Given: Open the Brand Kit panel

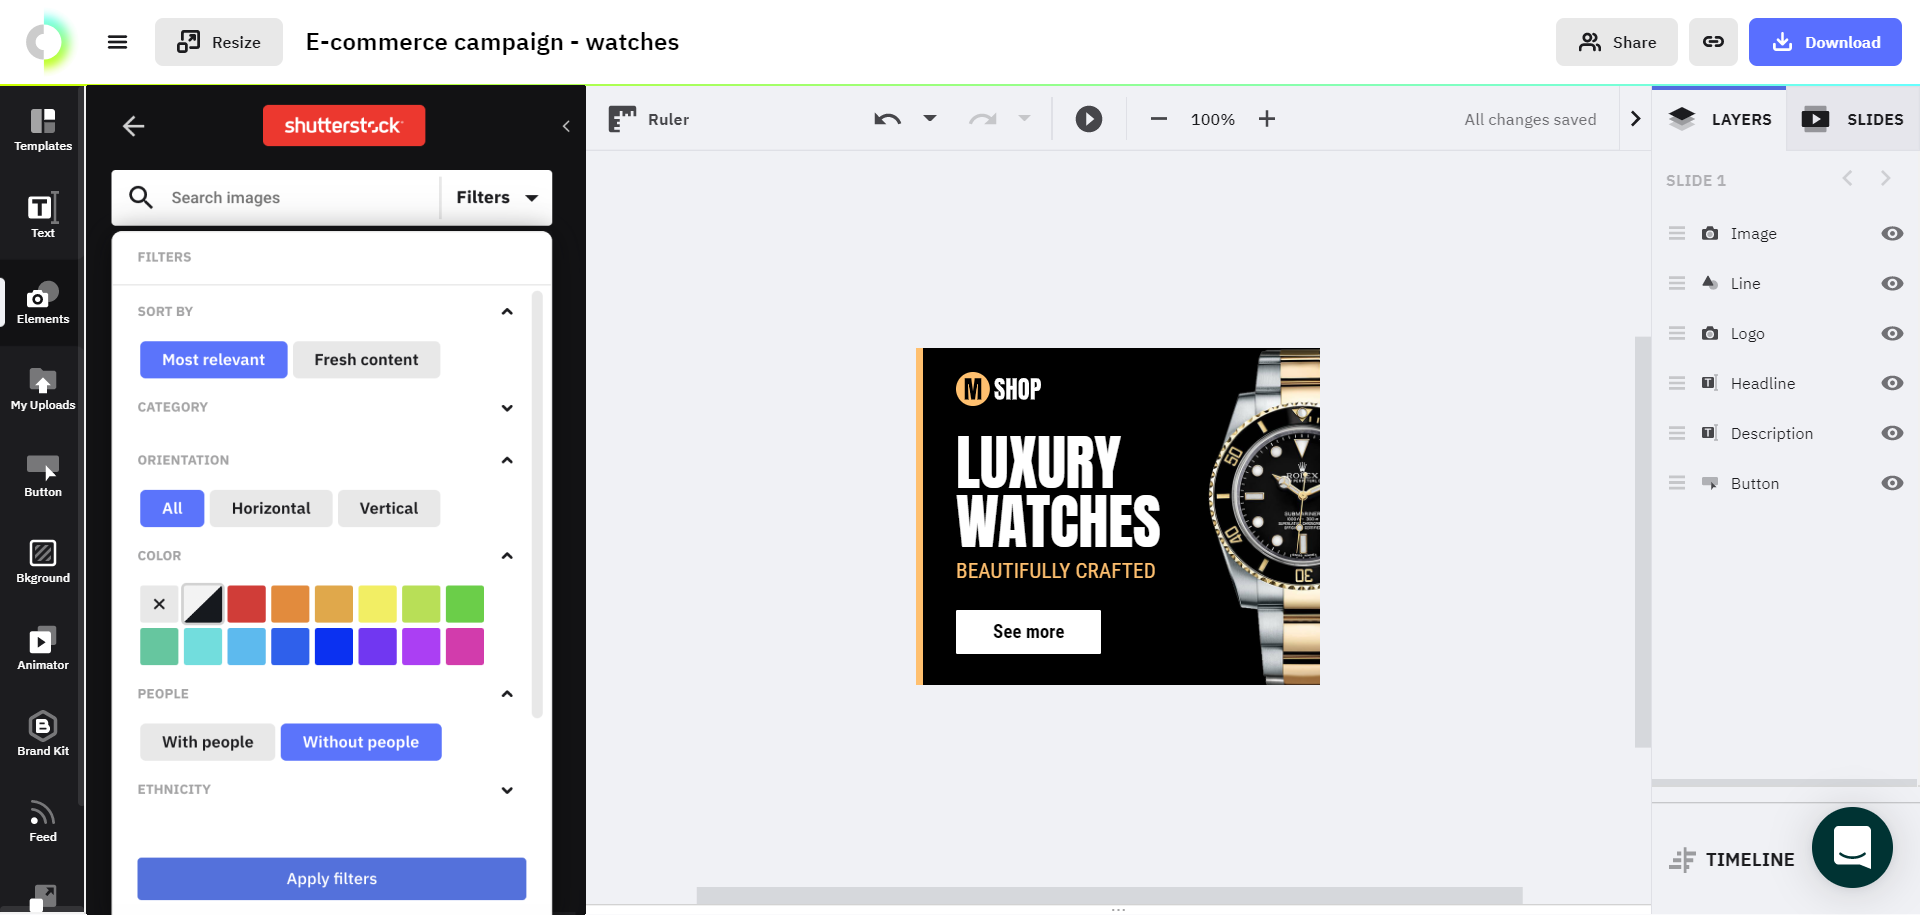Looking at the screenshot, I should click(x=42, y=734).
